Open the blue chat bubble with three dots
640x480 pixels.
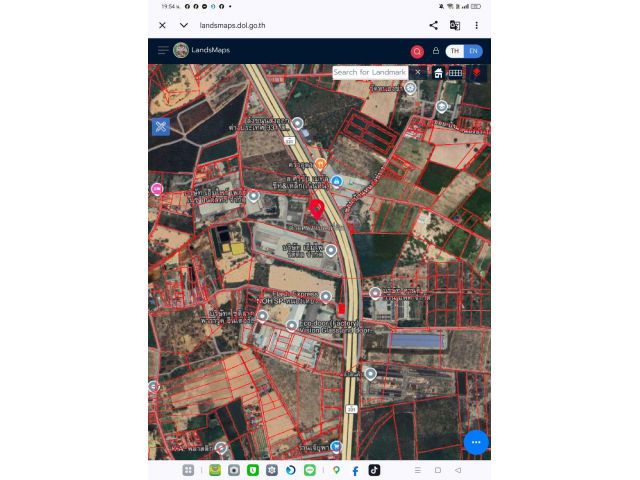click(x=476, y=442)
